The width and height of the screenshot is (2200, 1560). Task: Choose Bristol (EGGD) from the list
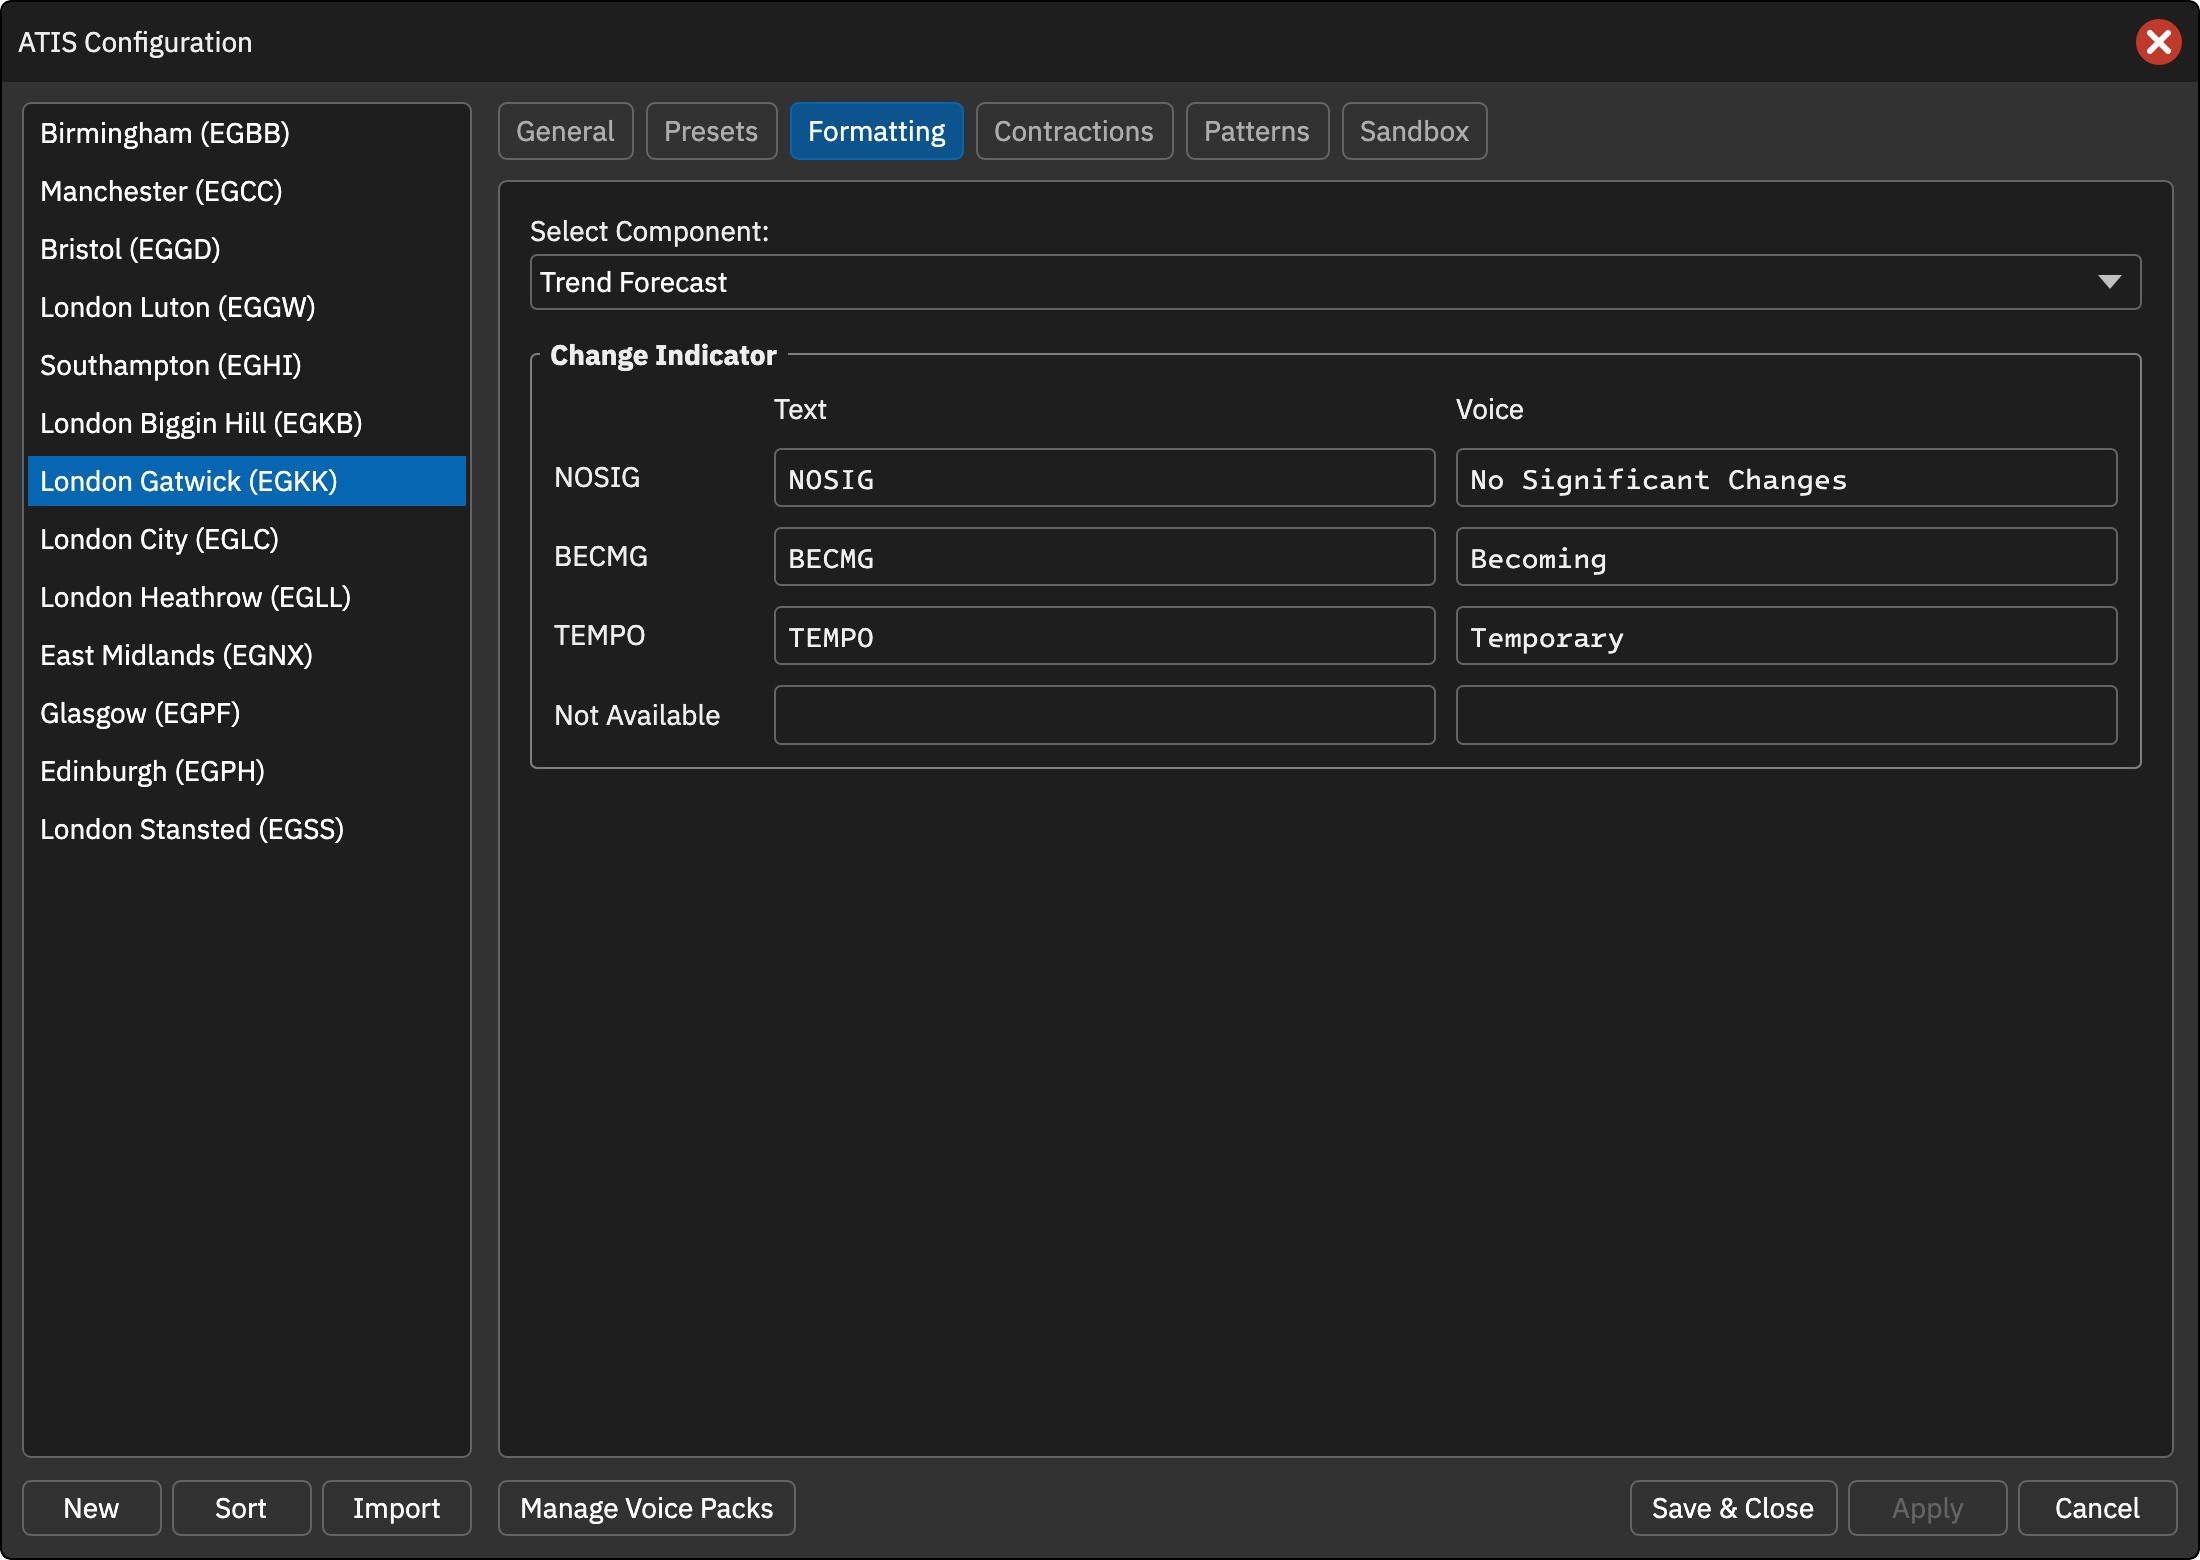[x=247, y=249]
